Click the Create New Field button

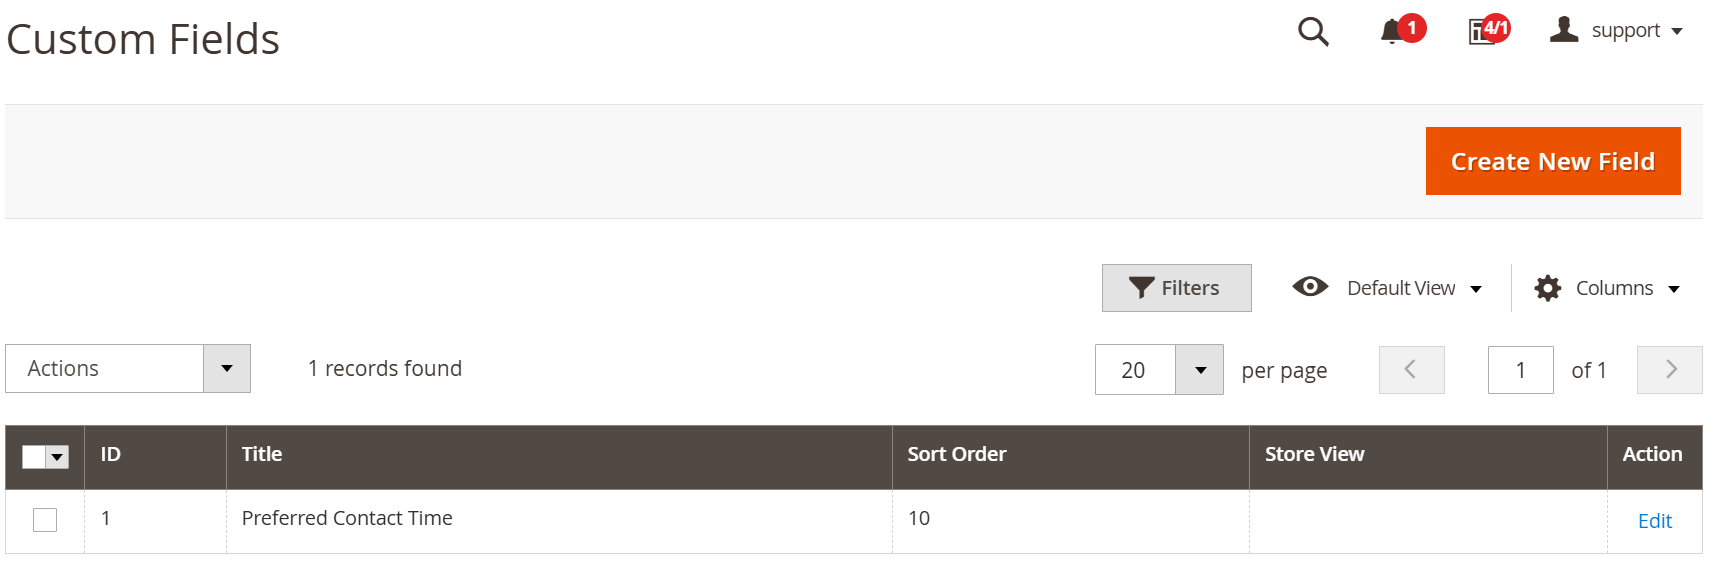(1553, 161)
